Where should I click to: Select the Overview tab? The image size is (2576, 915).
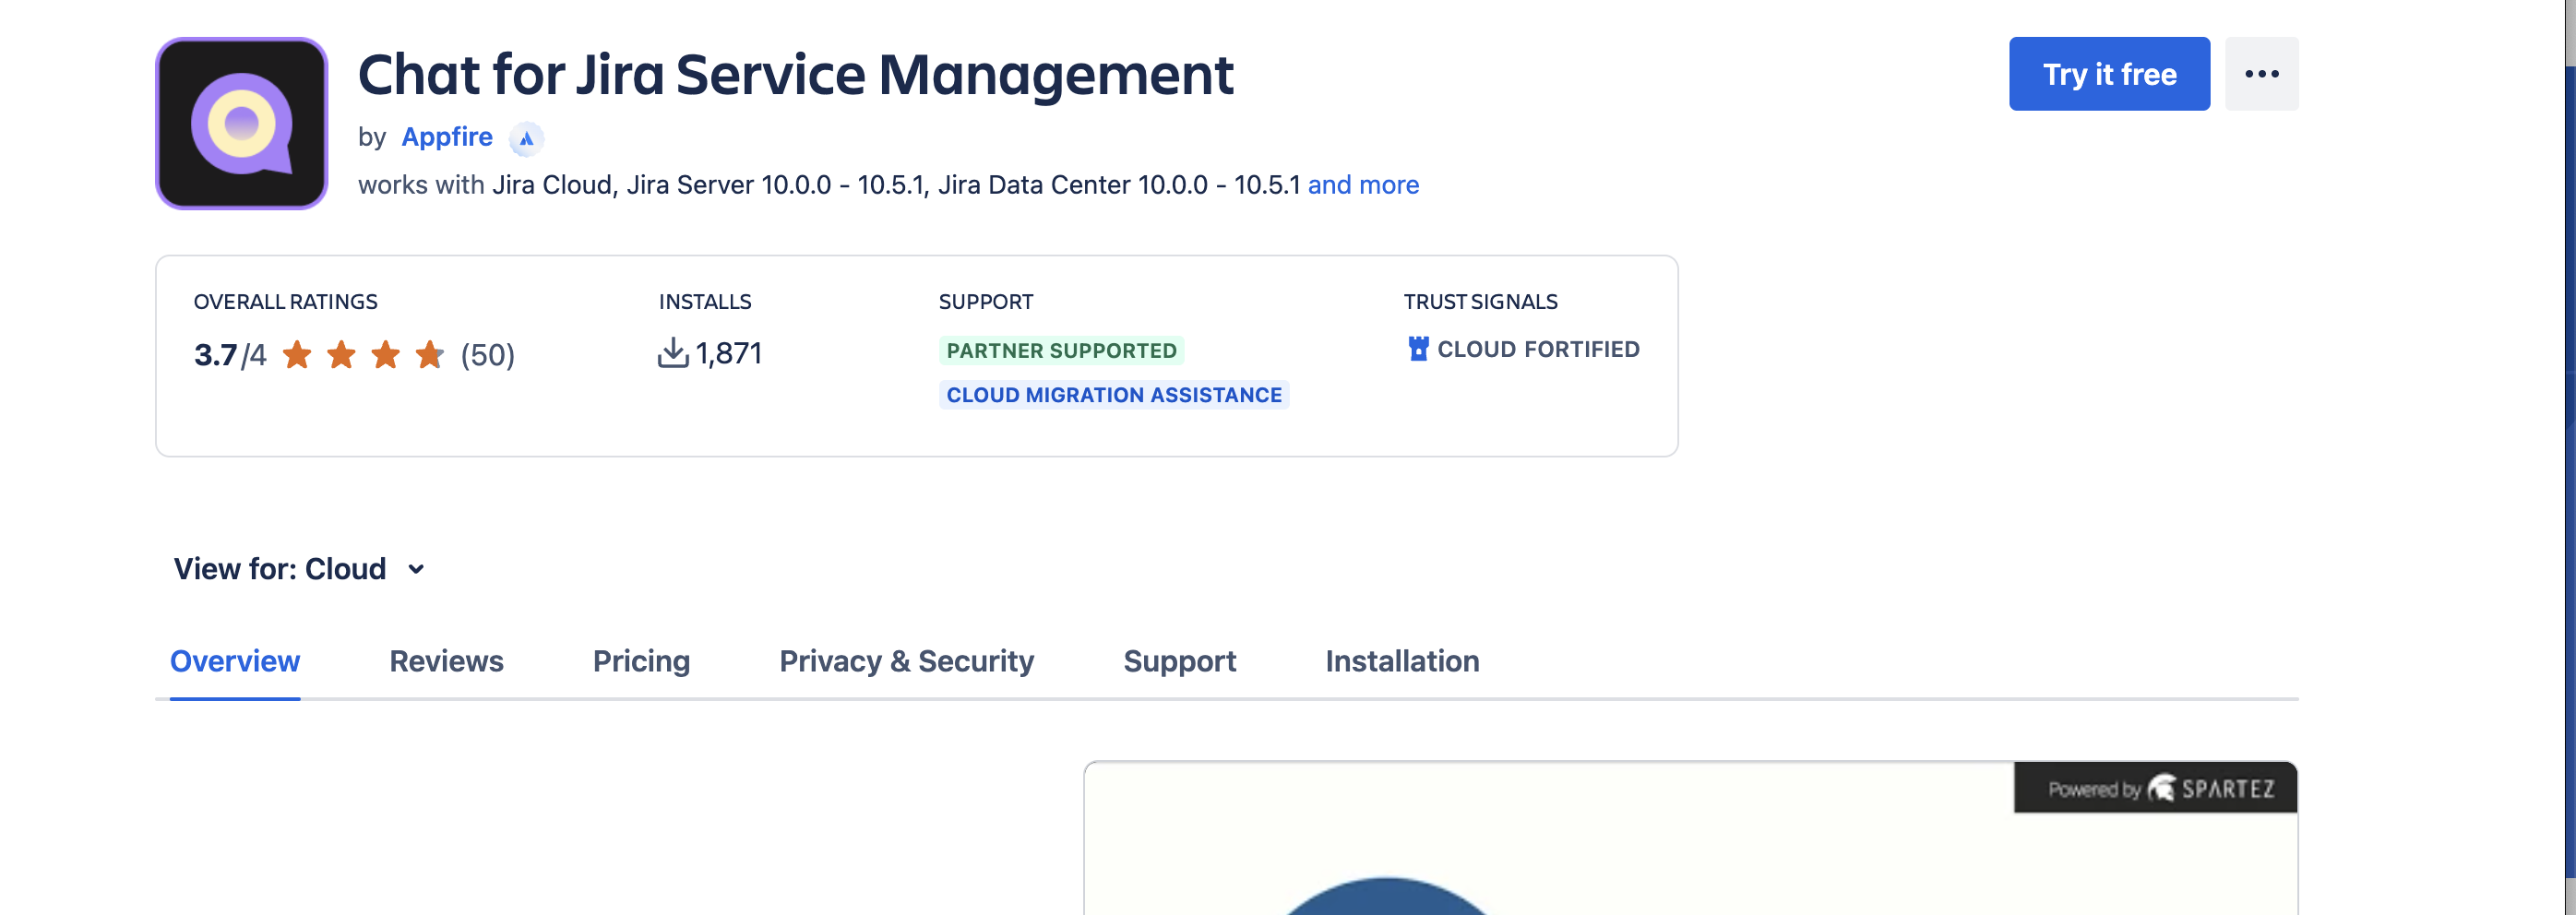(x=235, y=661)
